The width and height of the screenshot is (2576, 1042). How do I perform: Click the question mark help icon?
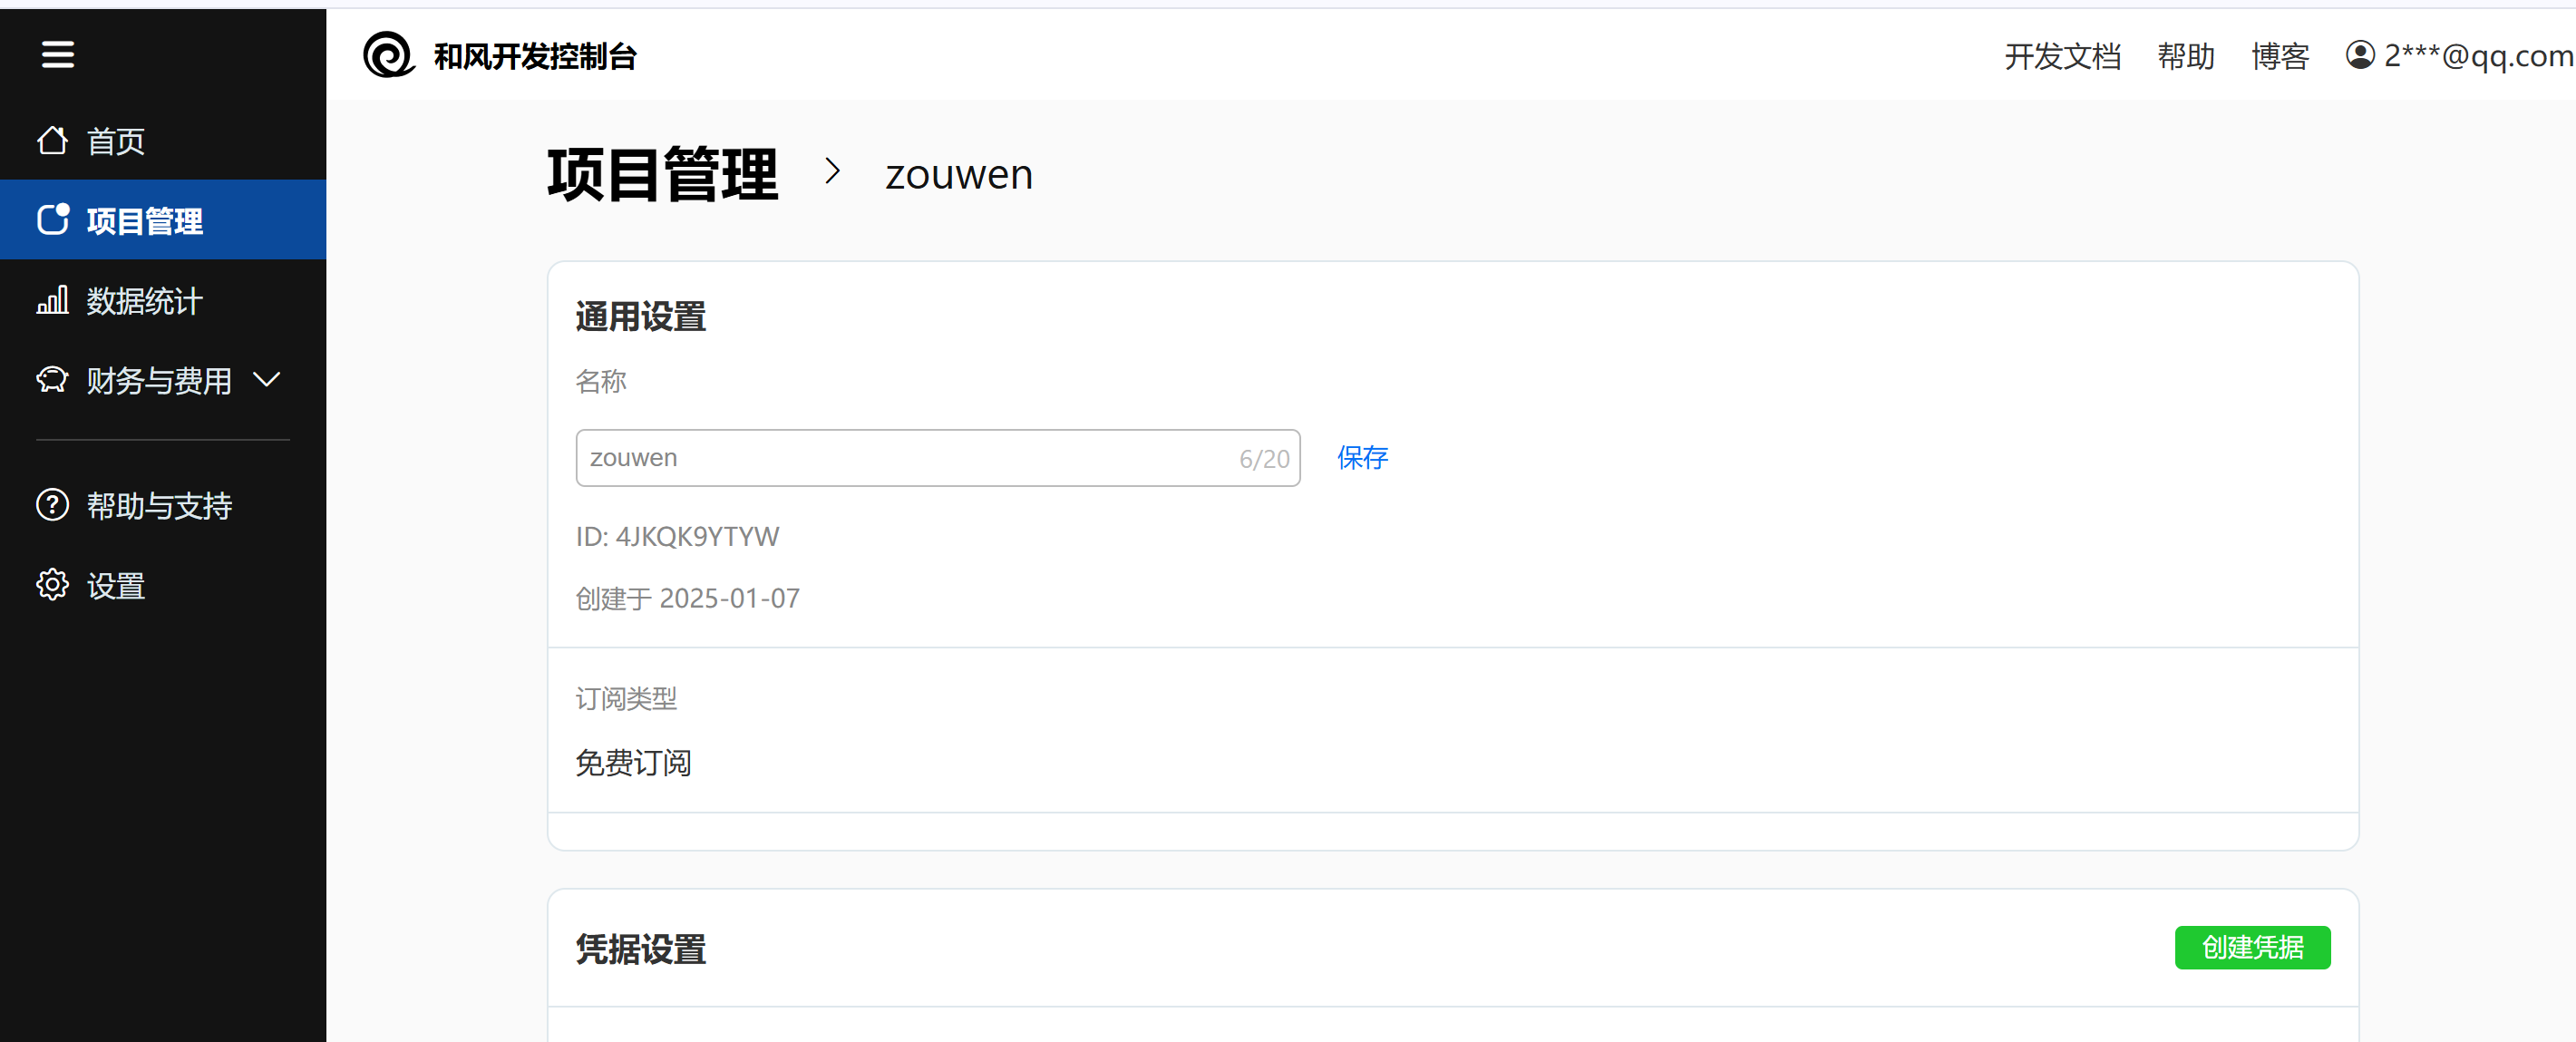tap(52, 505)
